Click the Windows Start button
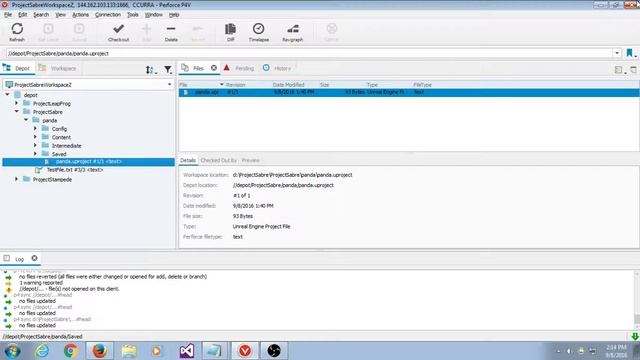 click(x=12, y=351)
